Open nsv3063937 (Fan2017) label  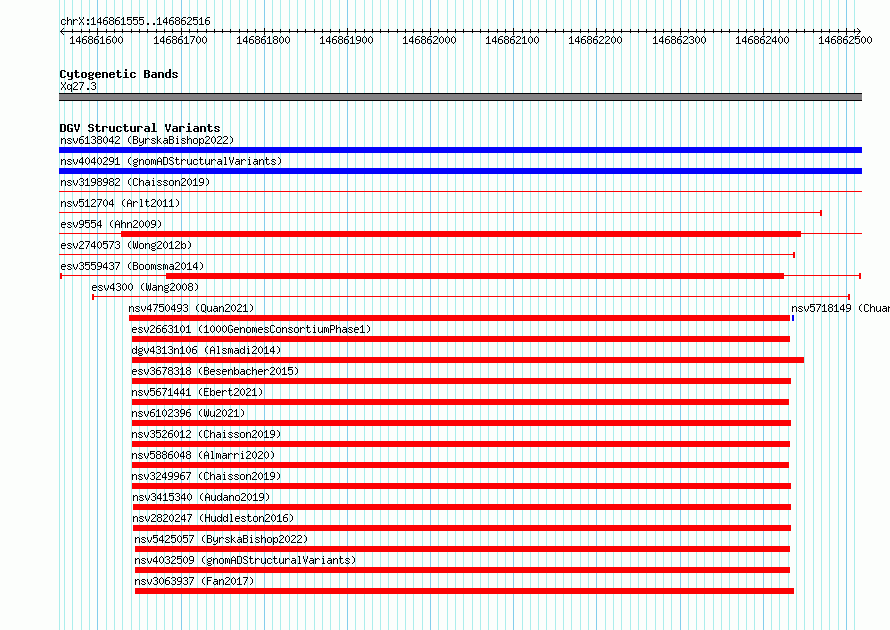pyautogui.click(x=194, y=581)
